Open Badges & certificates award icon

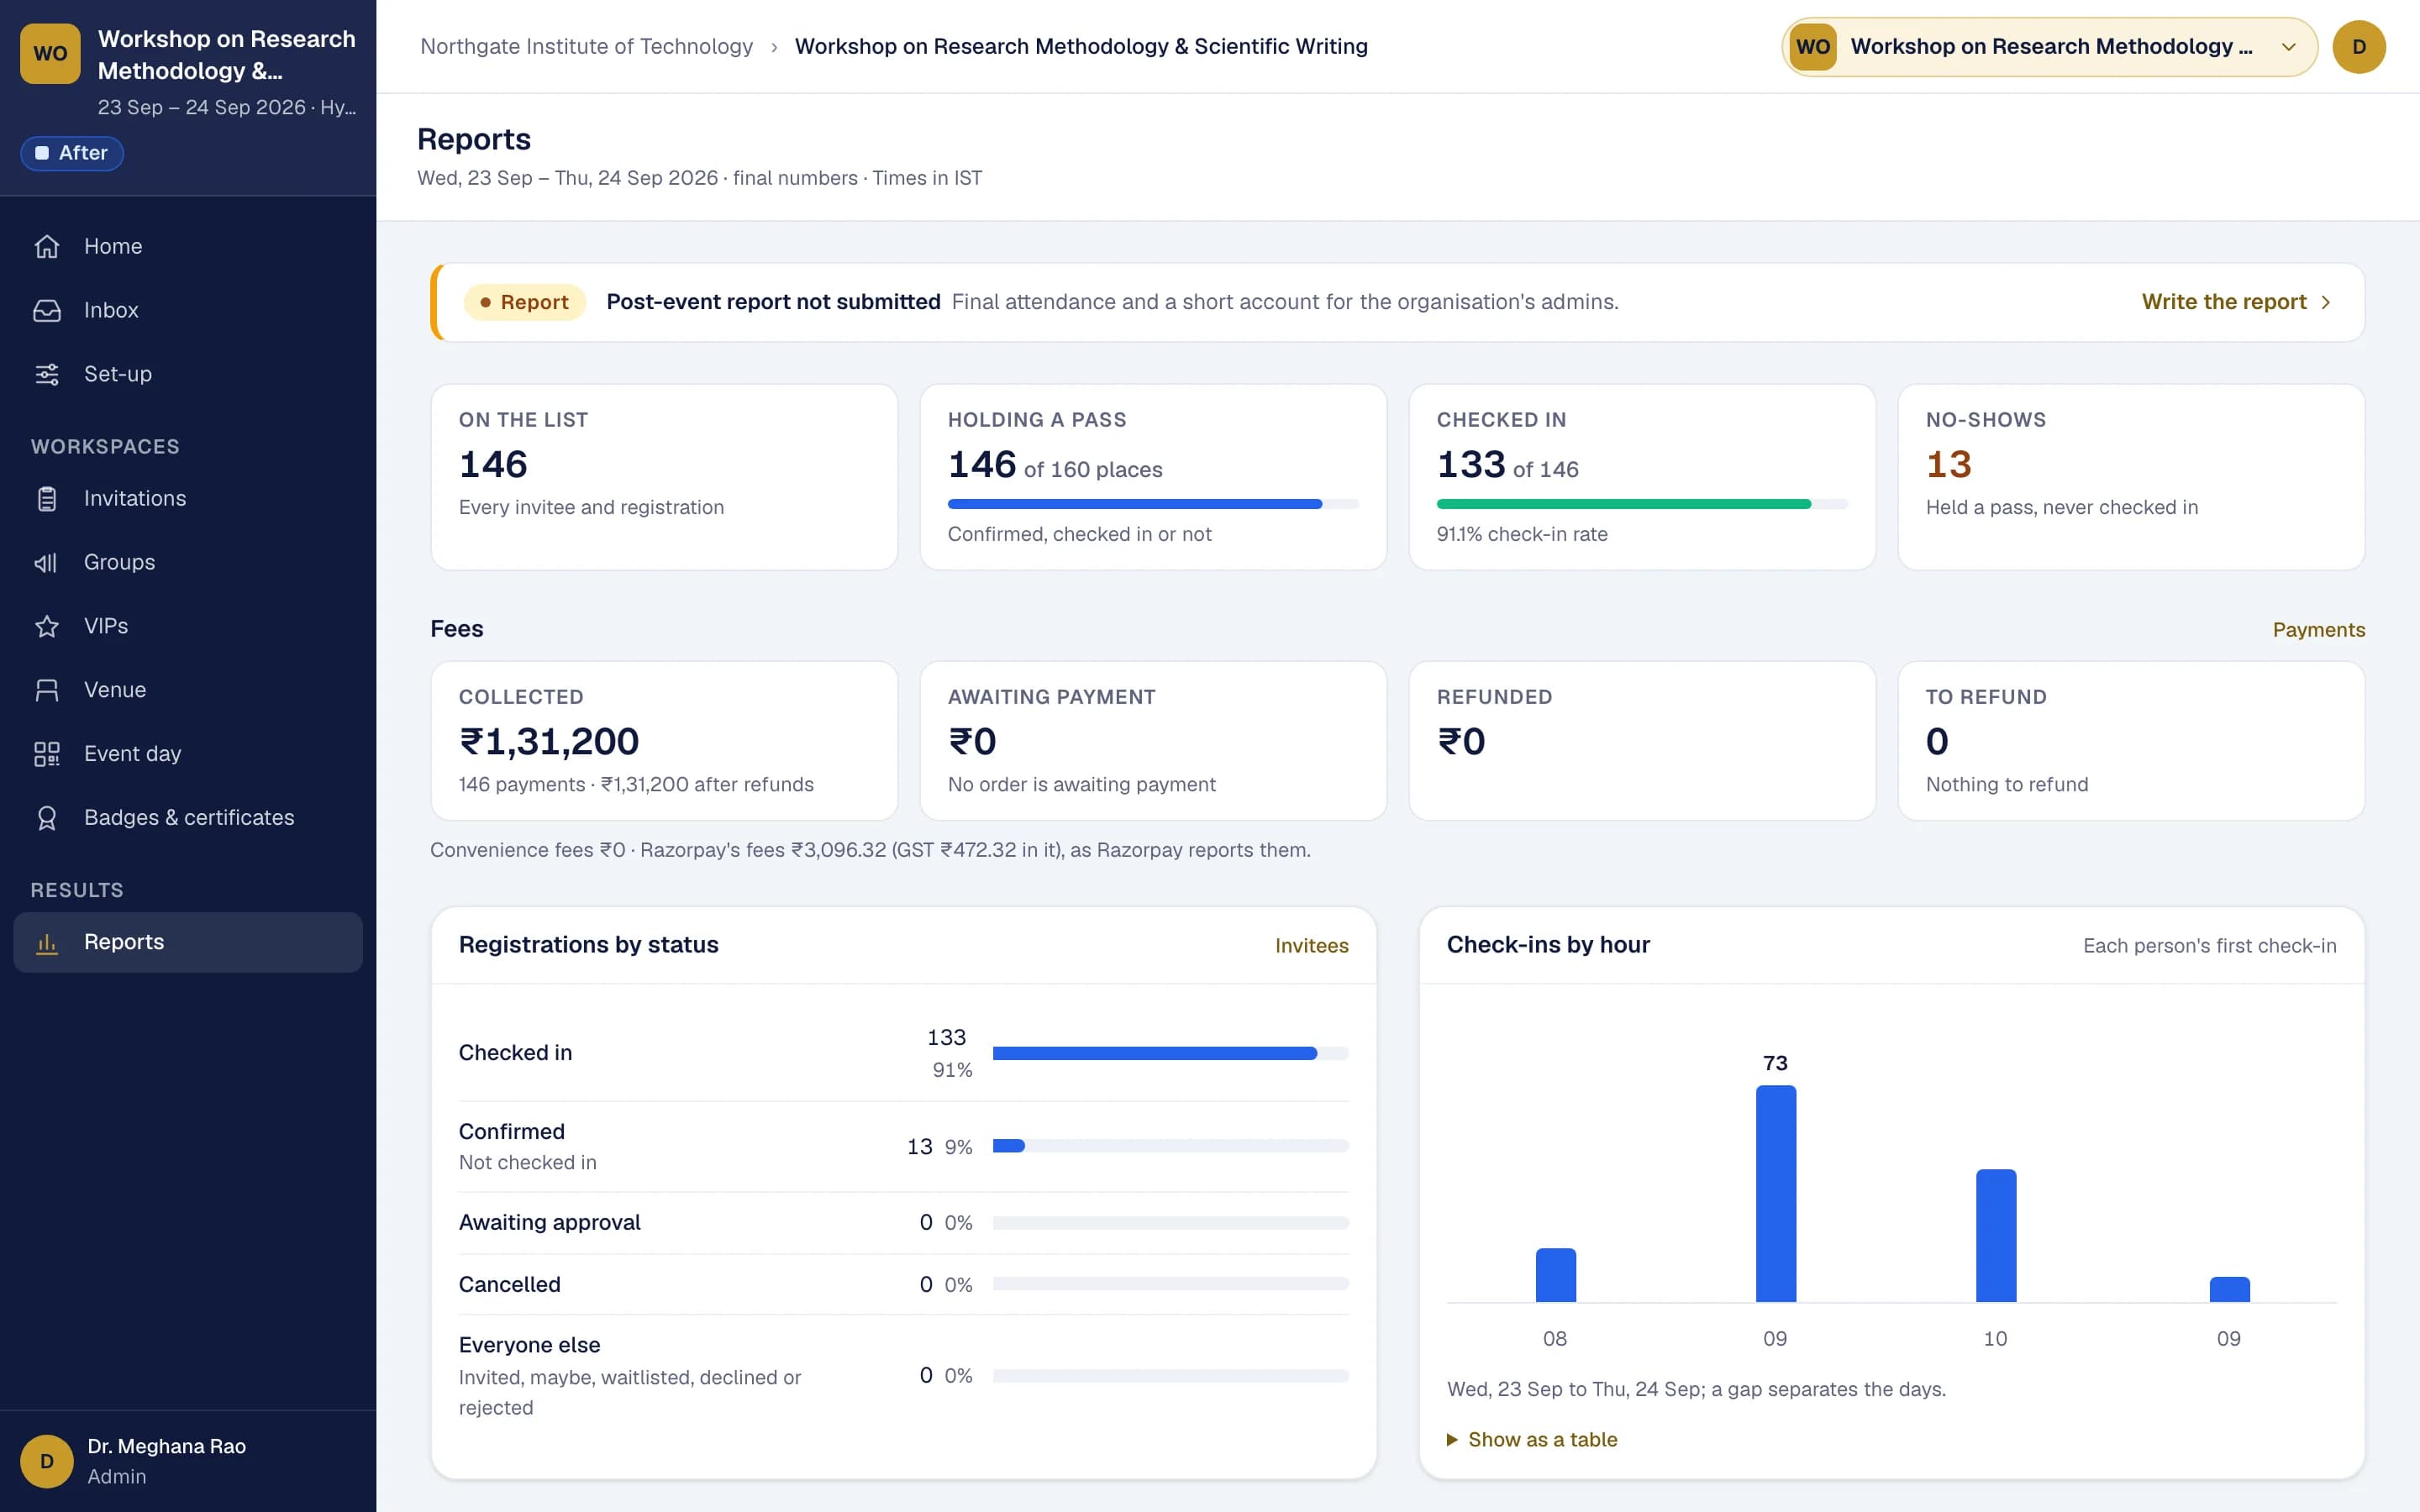point(47,818)
